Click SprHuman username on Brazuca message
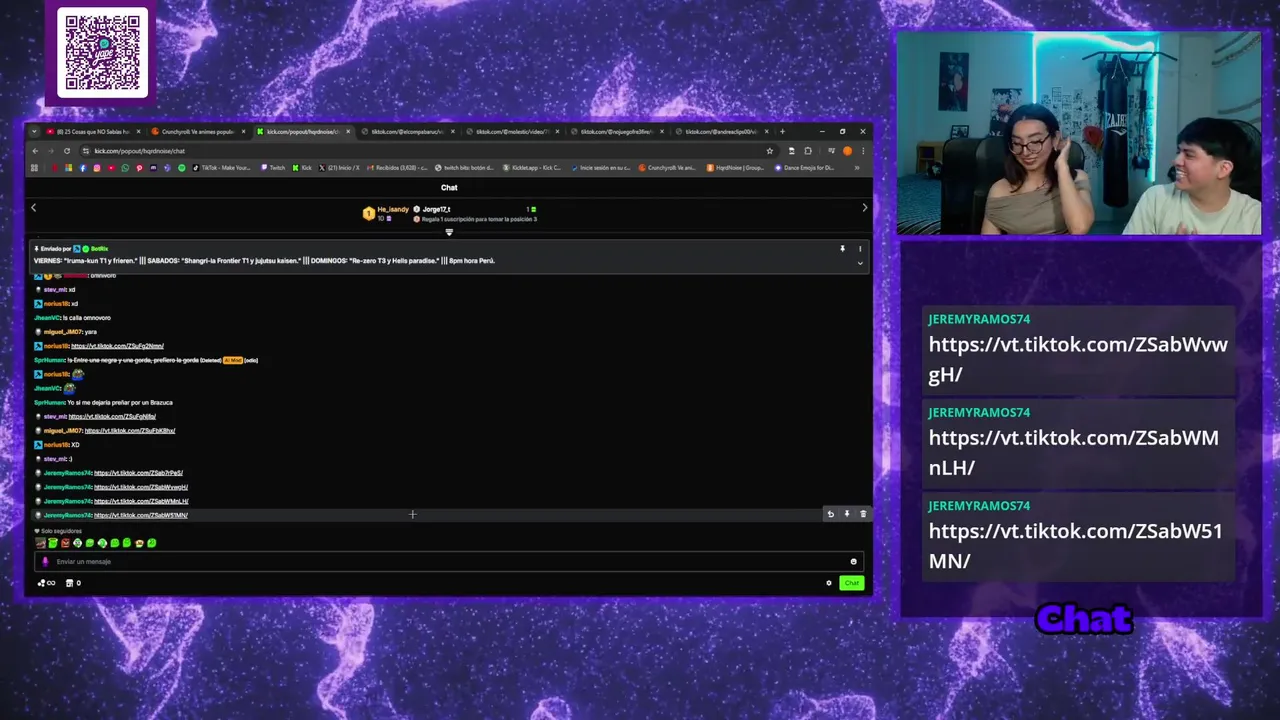Image resolution: width=1280 pixels, height=720 pixels. tap(49, 402)
